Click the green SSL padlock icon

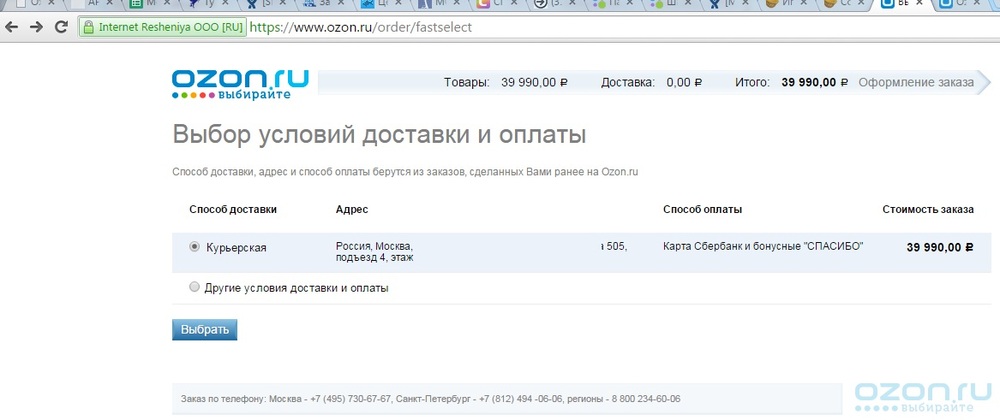[87, 27]
